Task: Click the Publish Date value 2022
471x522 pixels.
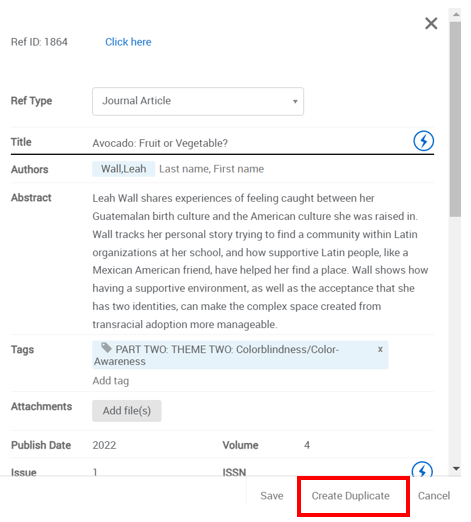Action: [104, 445]
